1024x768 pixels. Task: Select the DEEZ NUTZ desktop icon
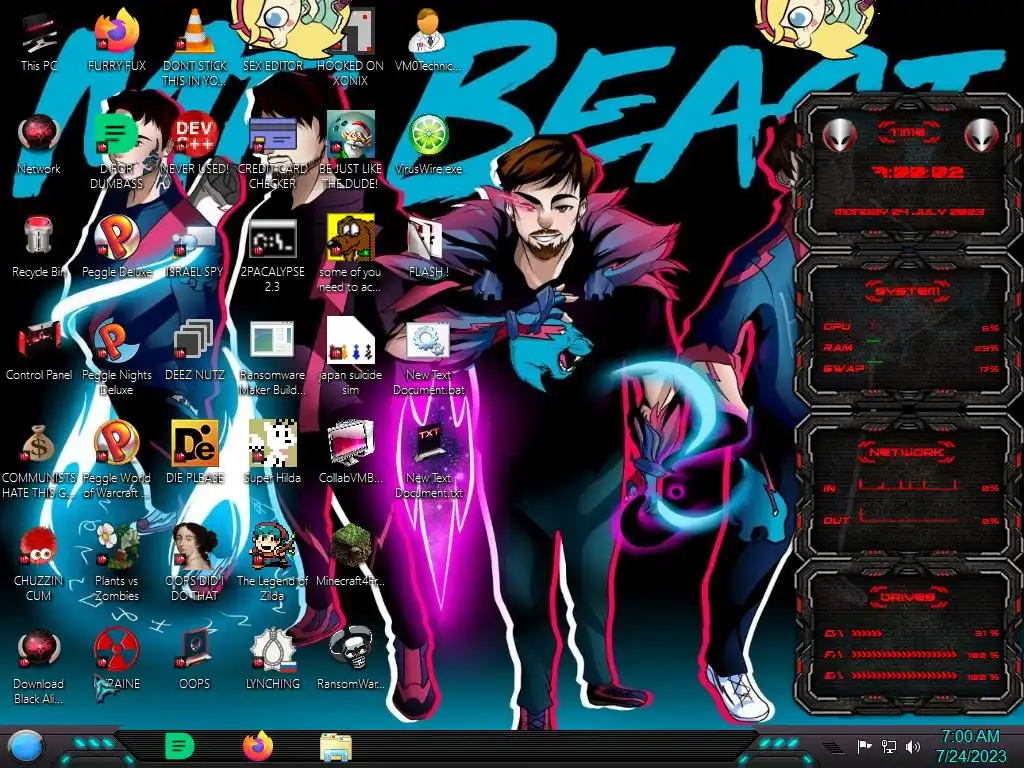[194, 351]
